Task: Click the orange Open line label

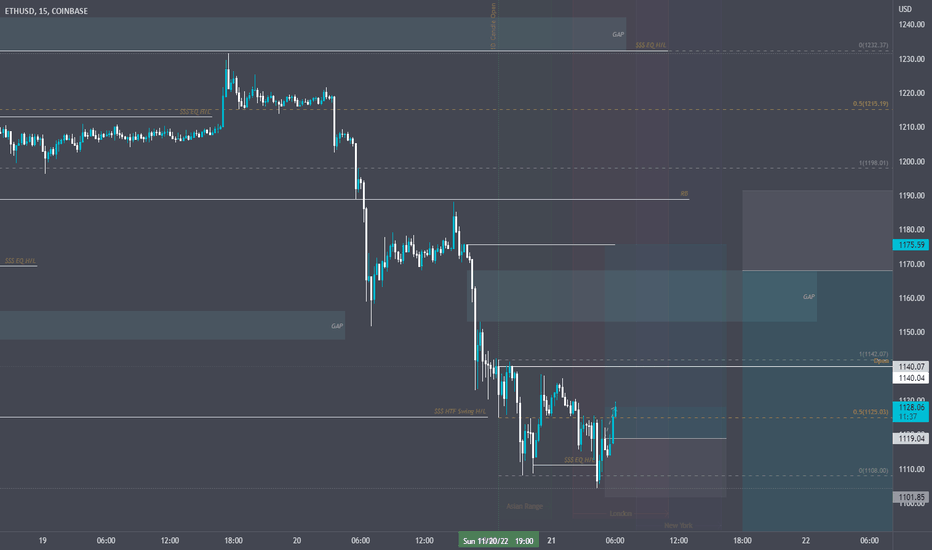Action: 881,361
